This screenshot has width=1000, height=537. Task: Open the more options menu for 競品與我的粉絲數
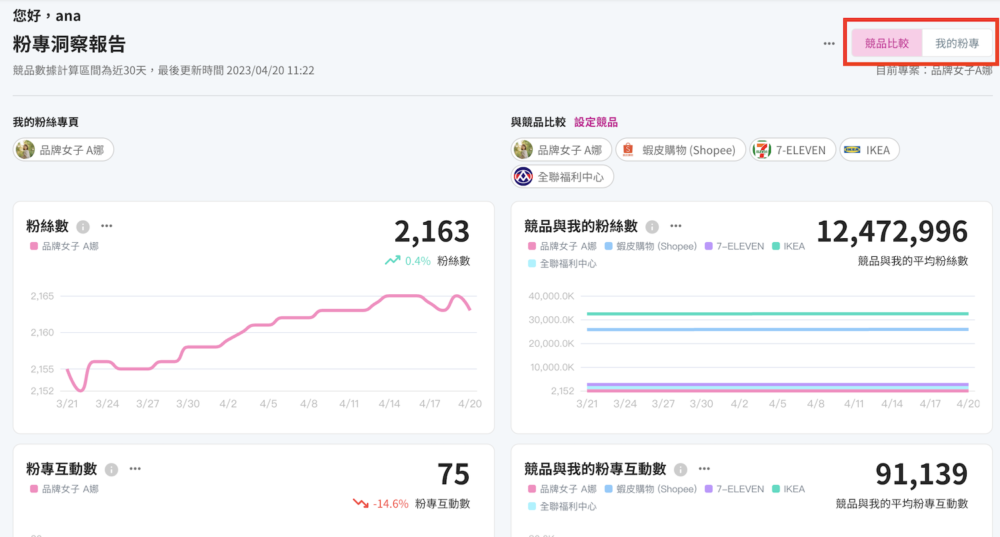pyautogui.click(x=676, y=226)
